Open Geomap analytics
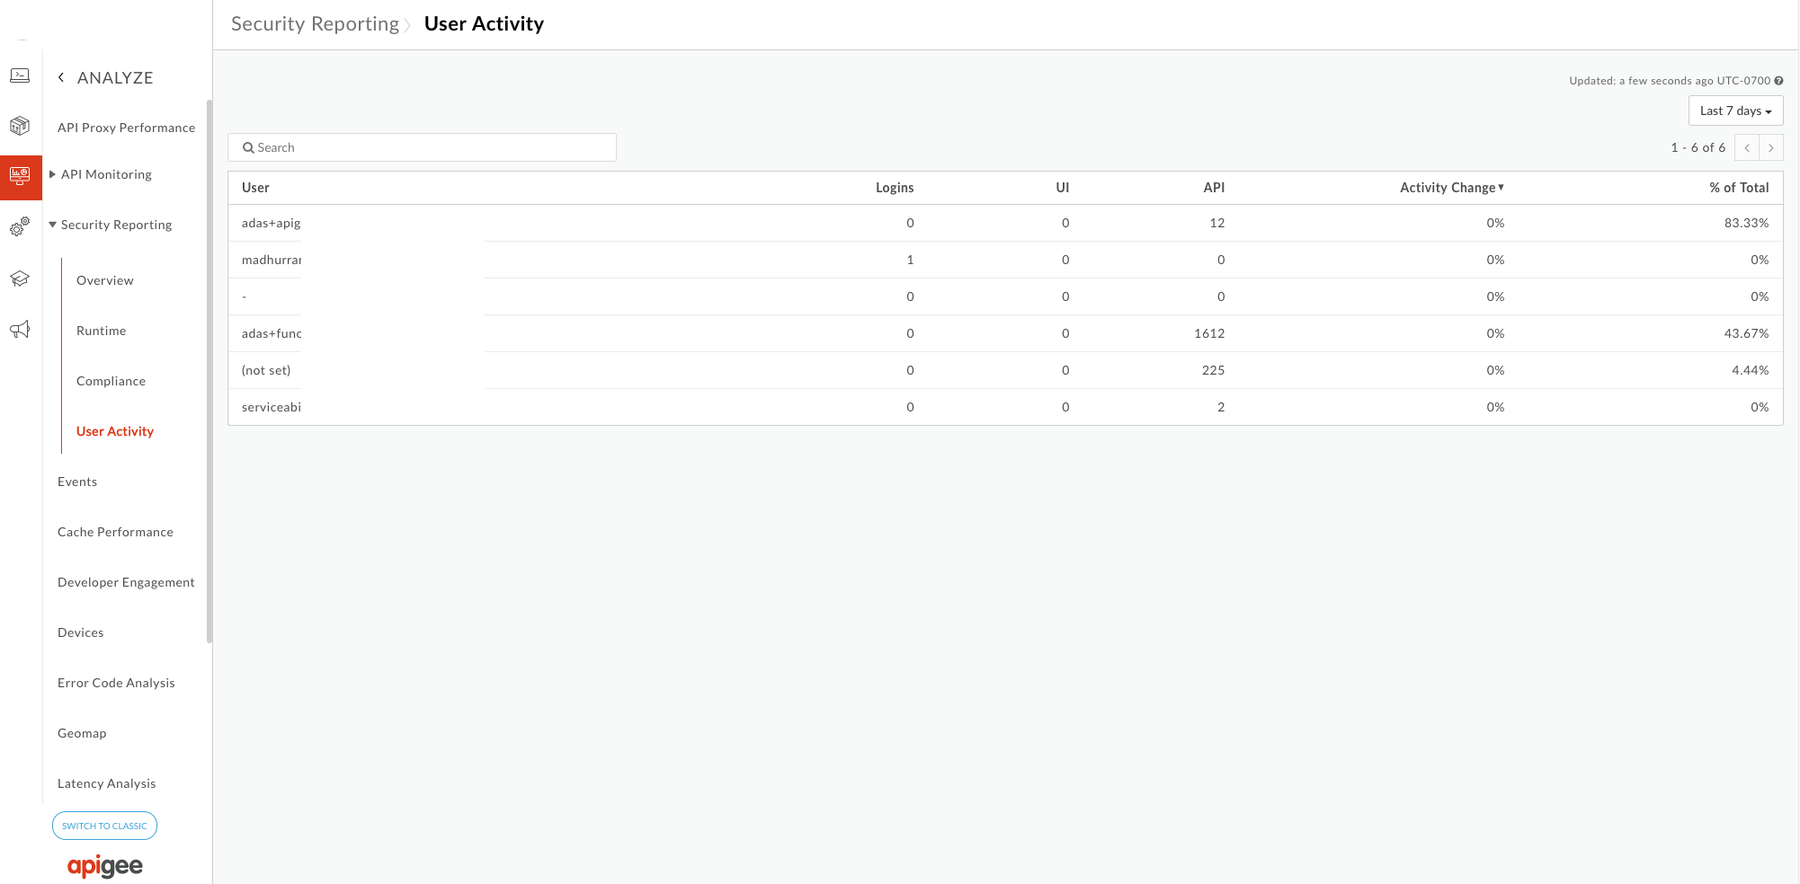Screen dimensions: 1800x884 tap(82, 733)
